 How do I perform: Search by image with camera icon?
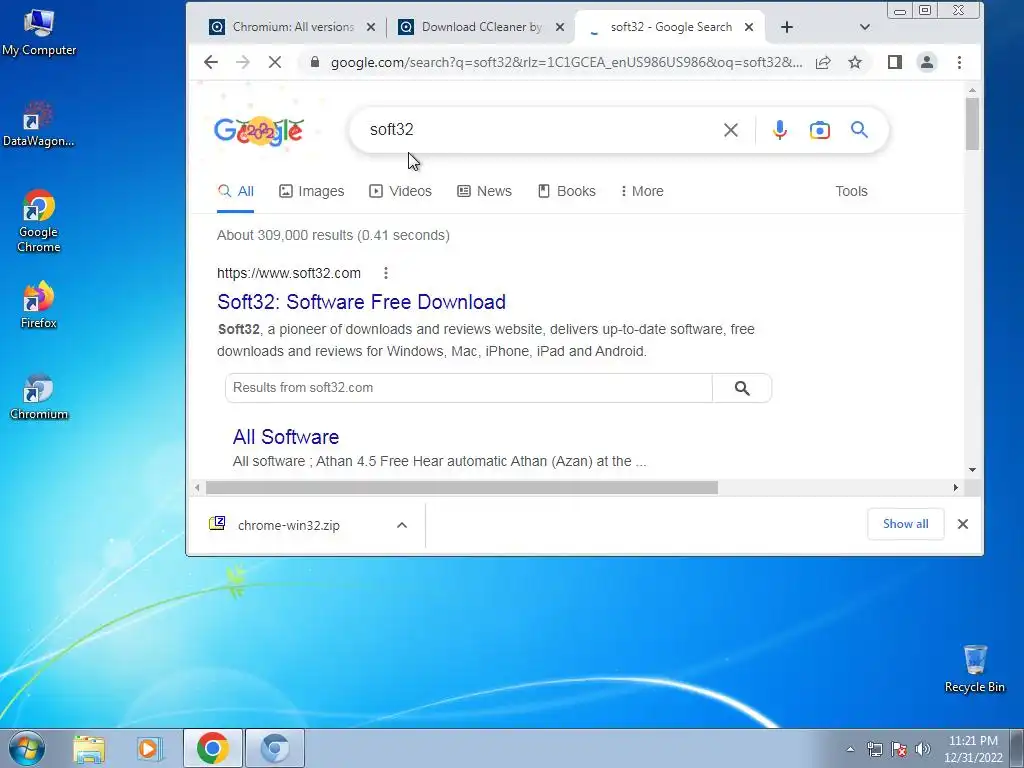click(x=820, y=130)
